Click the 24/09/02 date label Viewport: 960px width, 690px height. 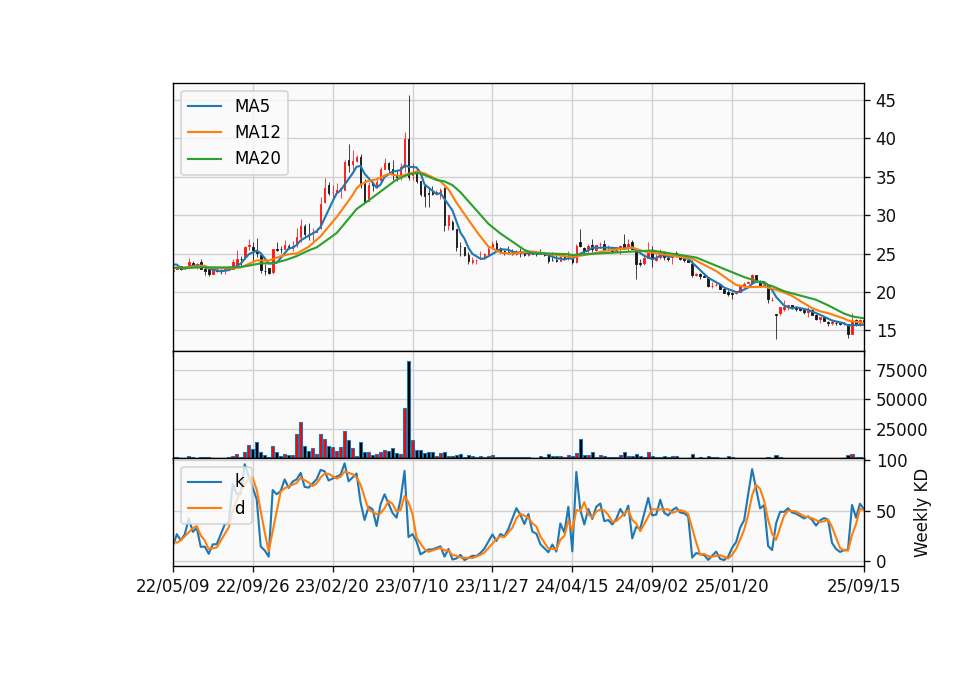coord(651,586)
